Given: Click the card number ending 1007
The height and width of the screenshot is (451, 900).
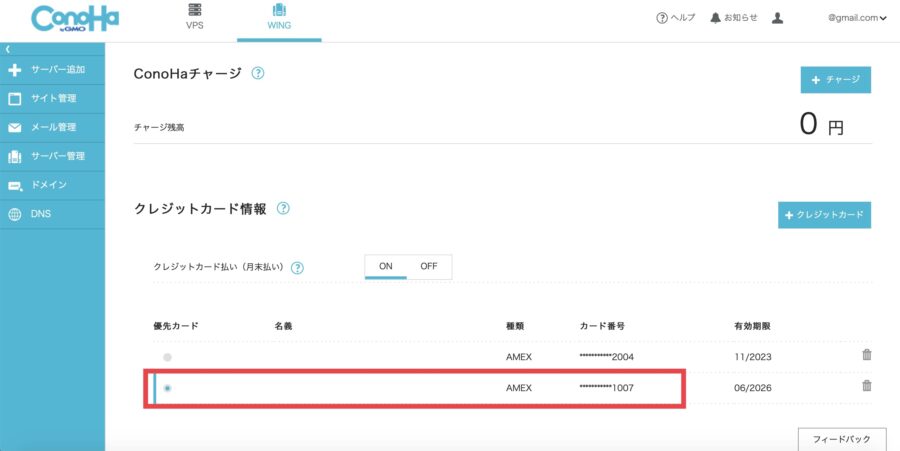Looking at the screenshot, I should point(607,388).
